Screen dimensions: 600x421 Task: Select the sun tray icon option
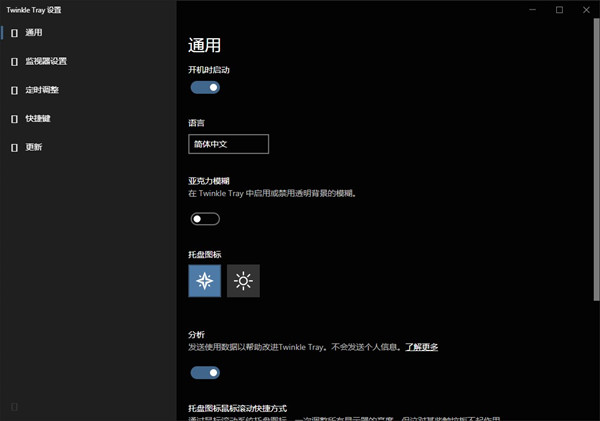[x=243, y=281]
